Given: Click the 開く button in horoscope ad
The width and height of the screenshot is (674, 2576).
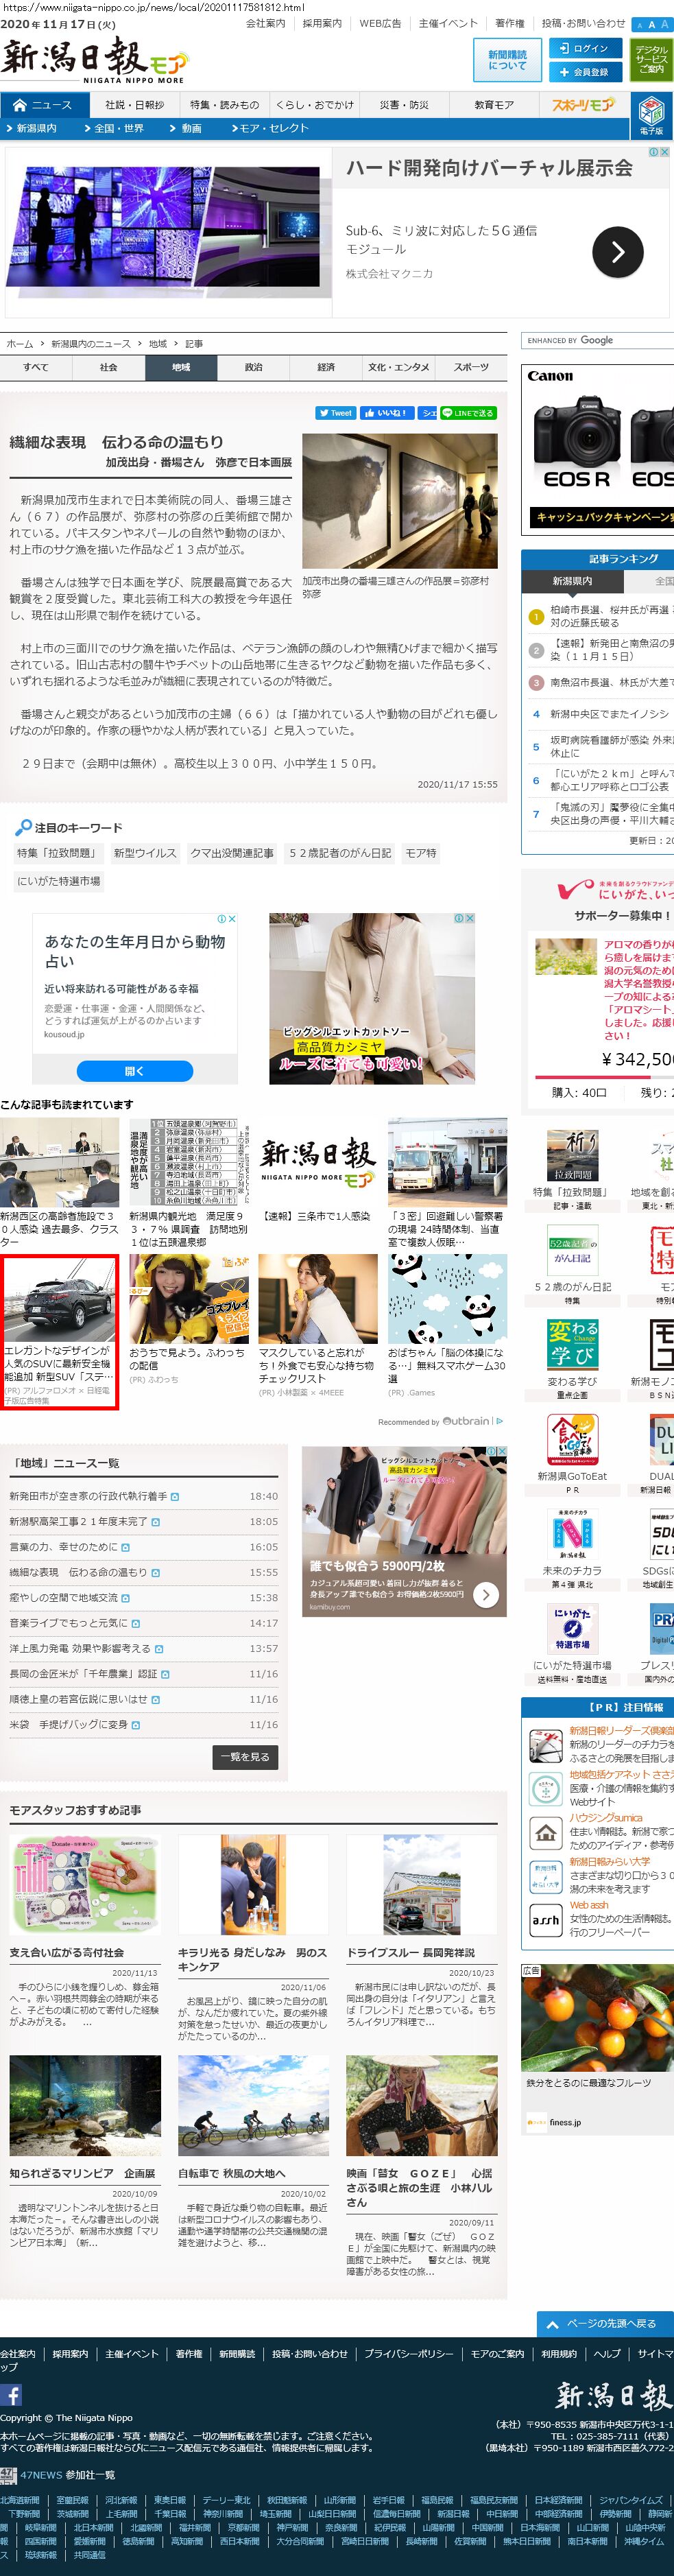Looking at the screenshot, I should [134, 1071].
